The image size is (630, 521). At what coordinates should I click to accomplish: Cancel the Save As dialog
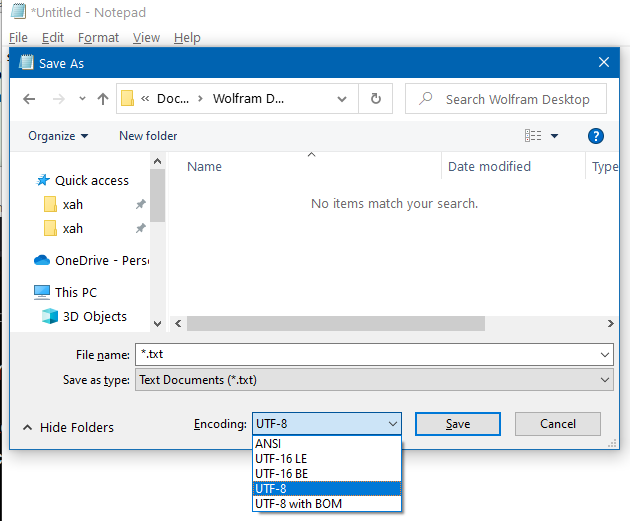coord(558,424)
